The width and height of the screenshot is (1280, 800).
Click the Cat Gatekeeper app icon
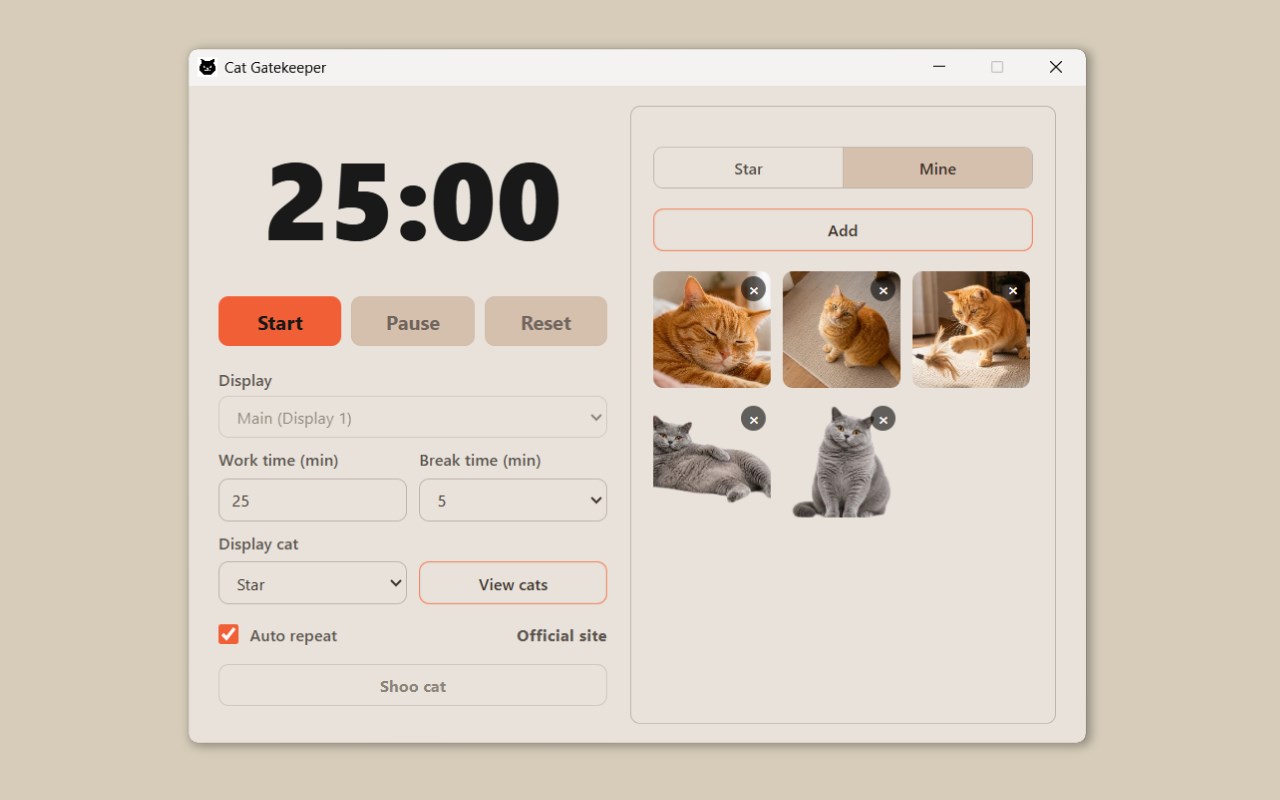pos(208,67)
